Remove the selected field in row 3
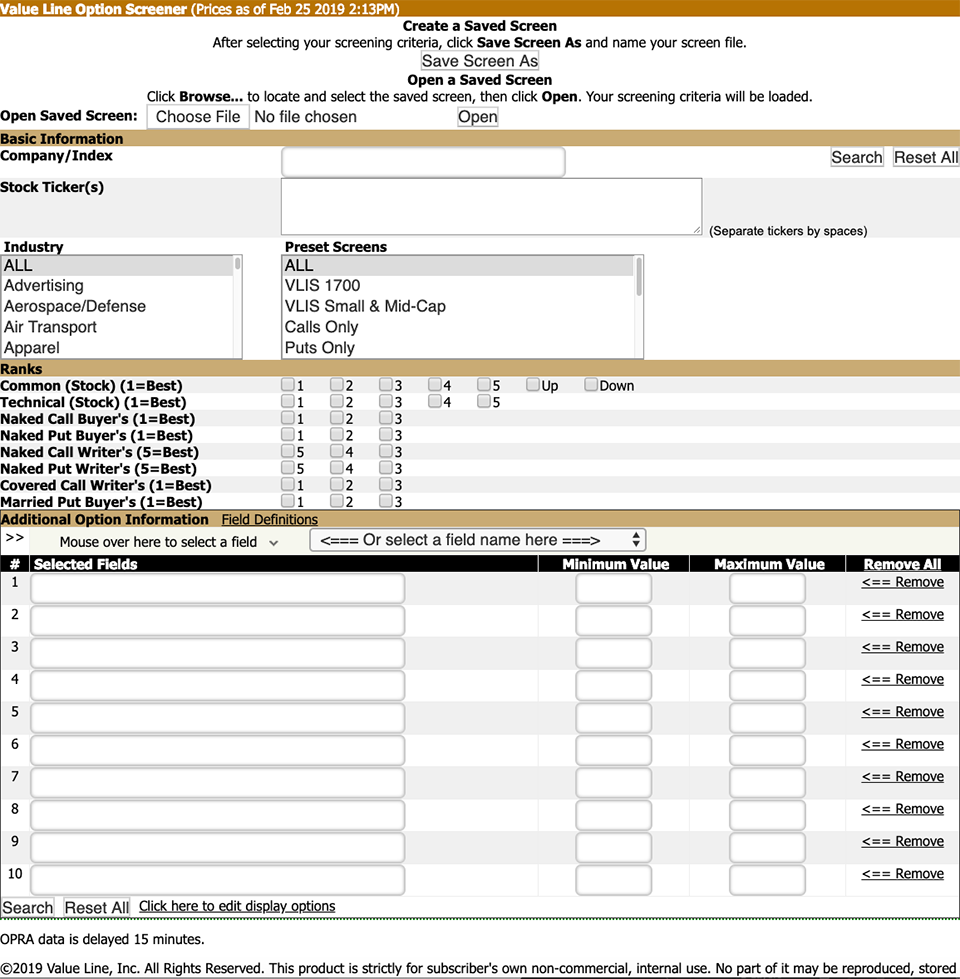Viewport: 960px width, 979px height. 902,647
